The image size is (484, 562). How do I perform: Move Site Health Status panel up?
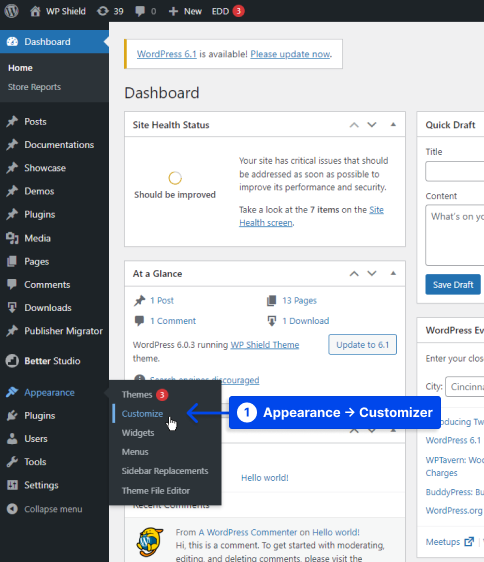(354, 125)
